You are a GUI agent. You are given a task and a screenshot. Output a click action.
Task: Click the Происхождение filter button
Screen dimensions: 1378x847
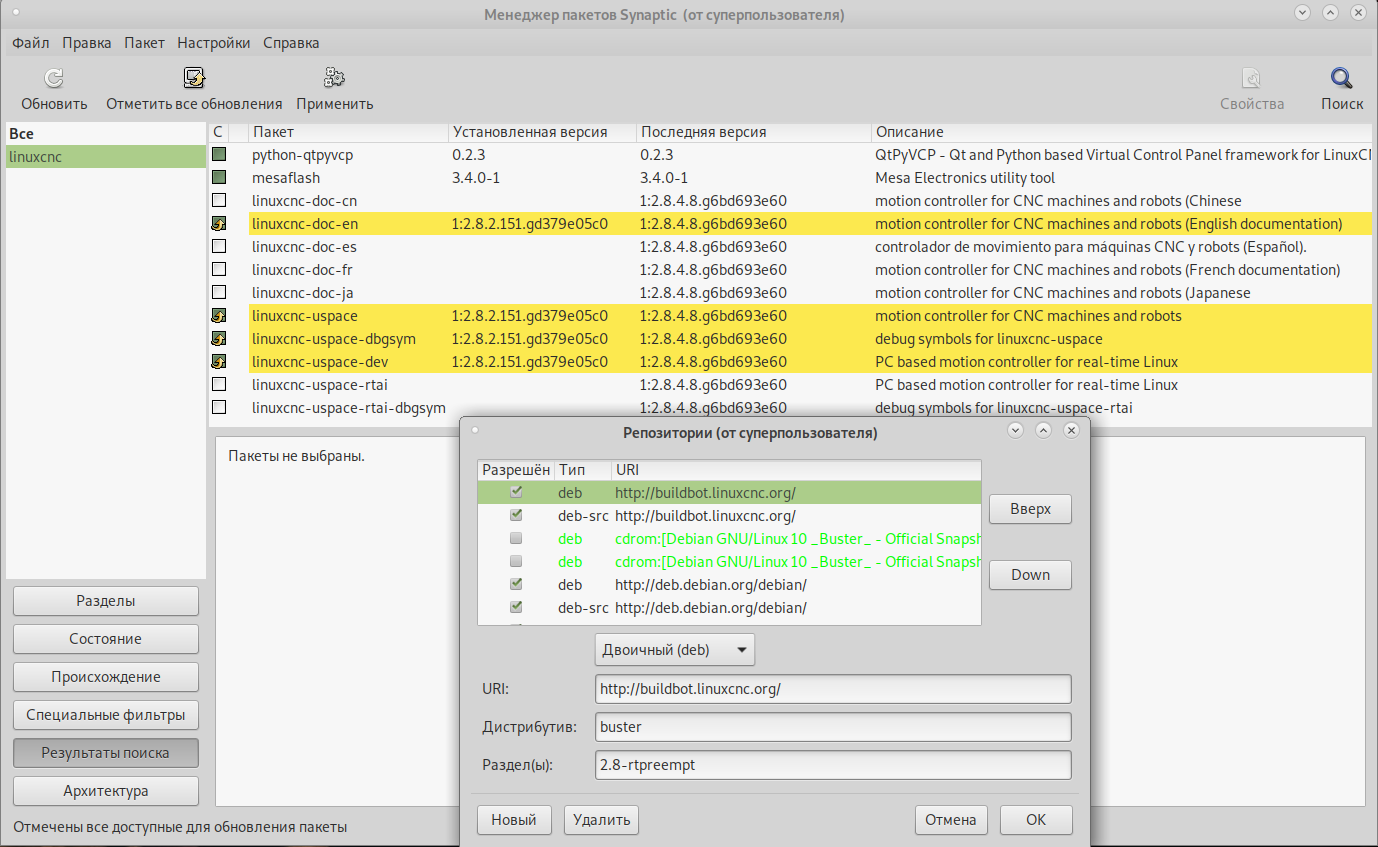pyautogui.click(x=106, y=677)
